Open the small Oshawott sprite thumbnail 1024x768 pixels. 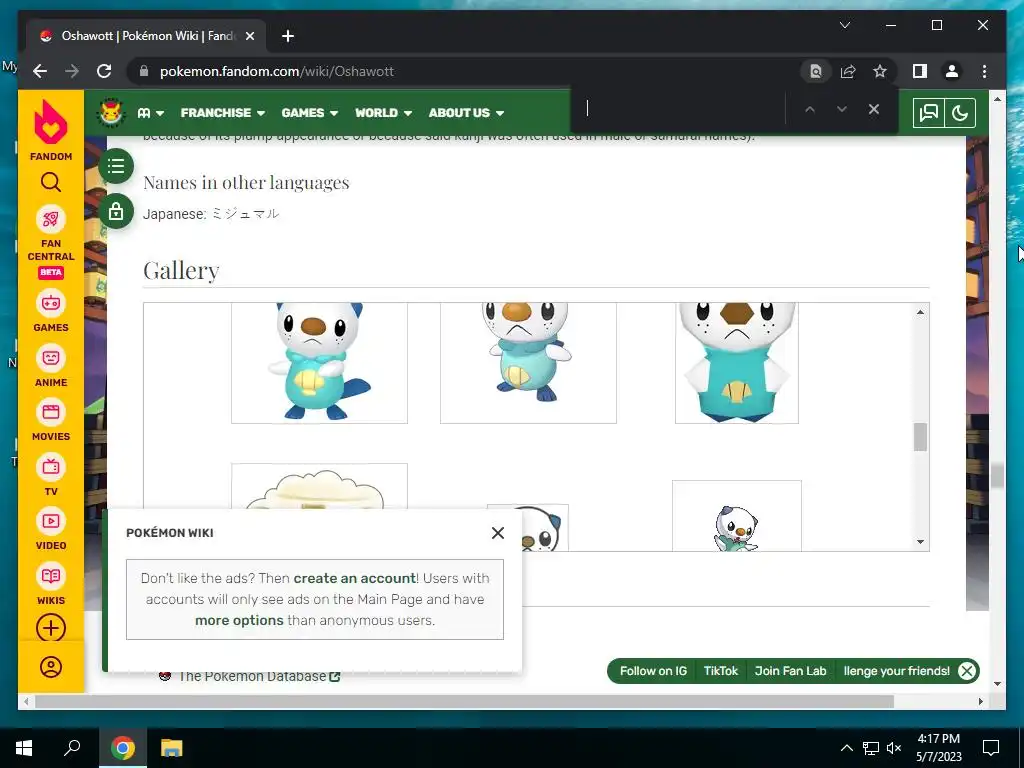(x=737, y=516)
